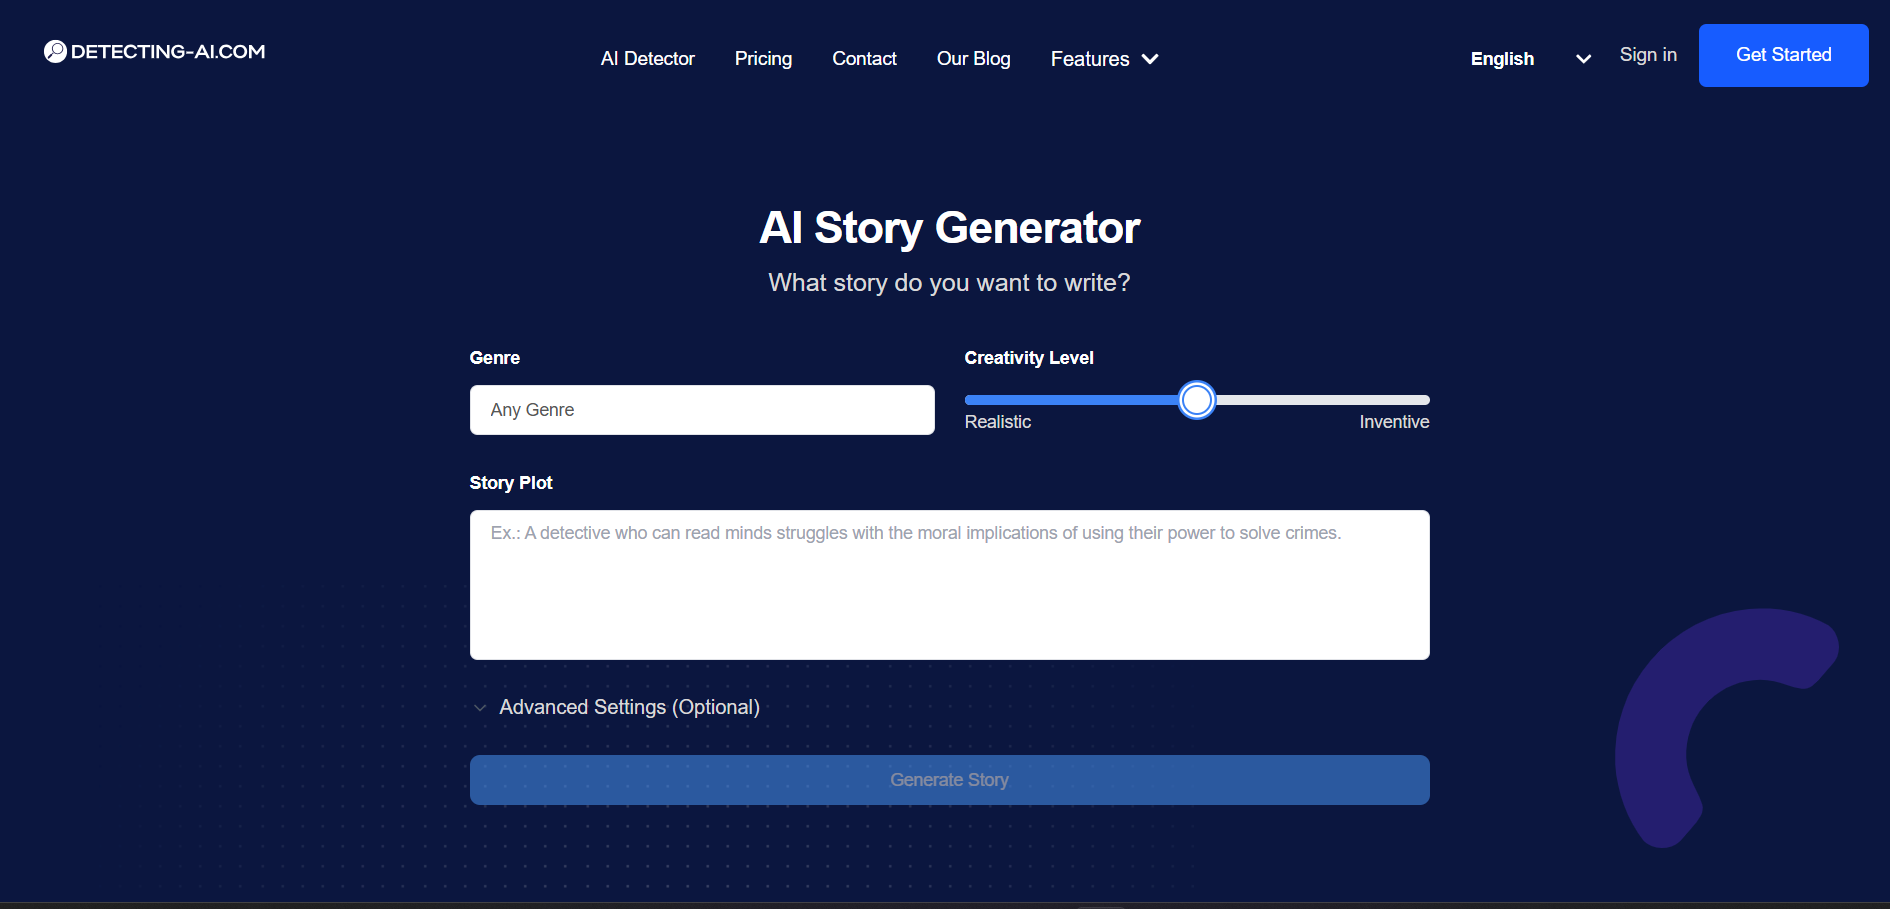Click the Creativity Level label

(x=1028, y=358)
